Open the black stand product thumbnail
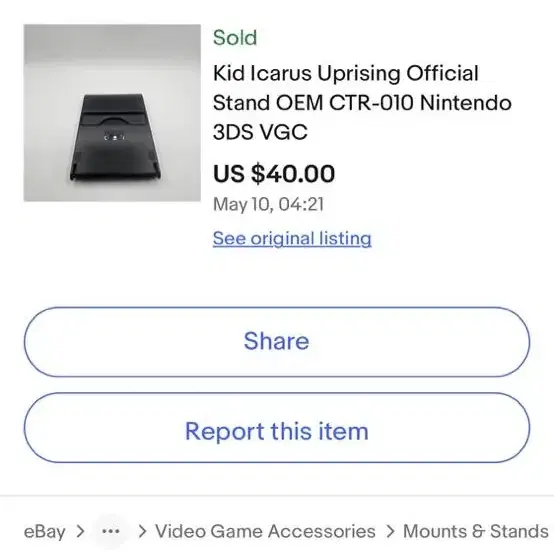This screenshot has width=554, height=554. click(x=112, y=113)
